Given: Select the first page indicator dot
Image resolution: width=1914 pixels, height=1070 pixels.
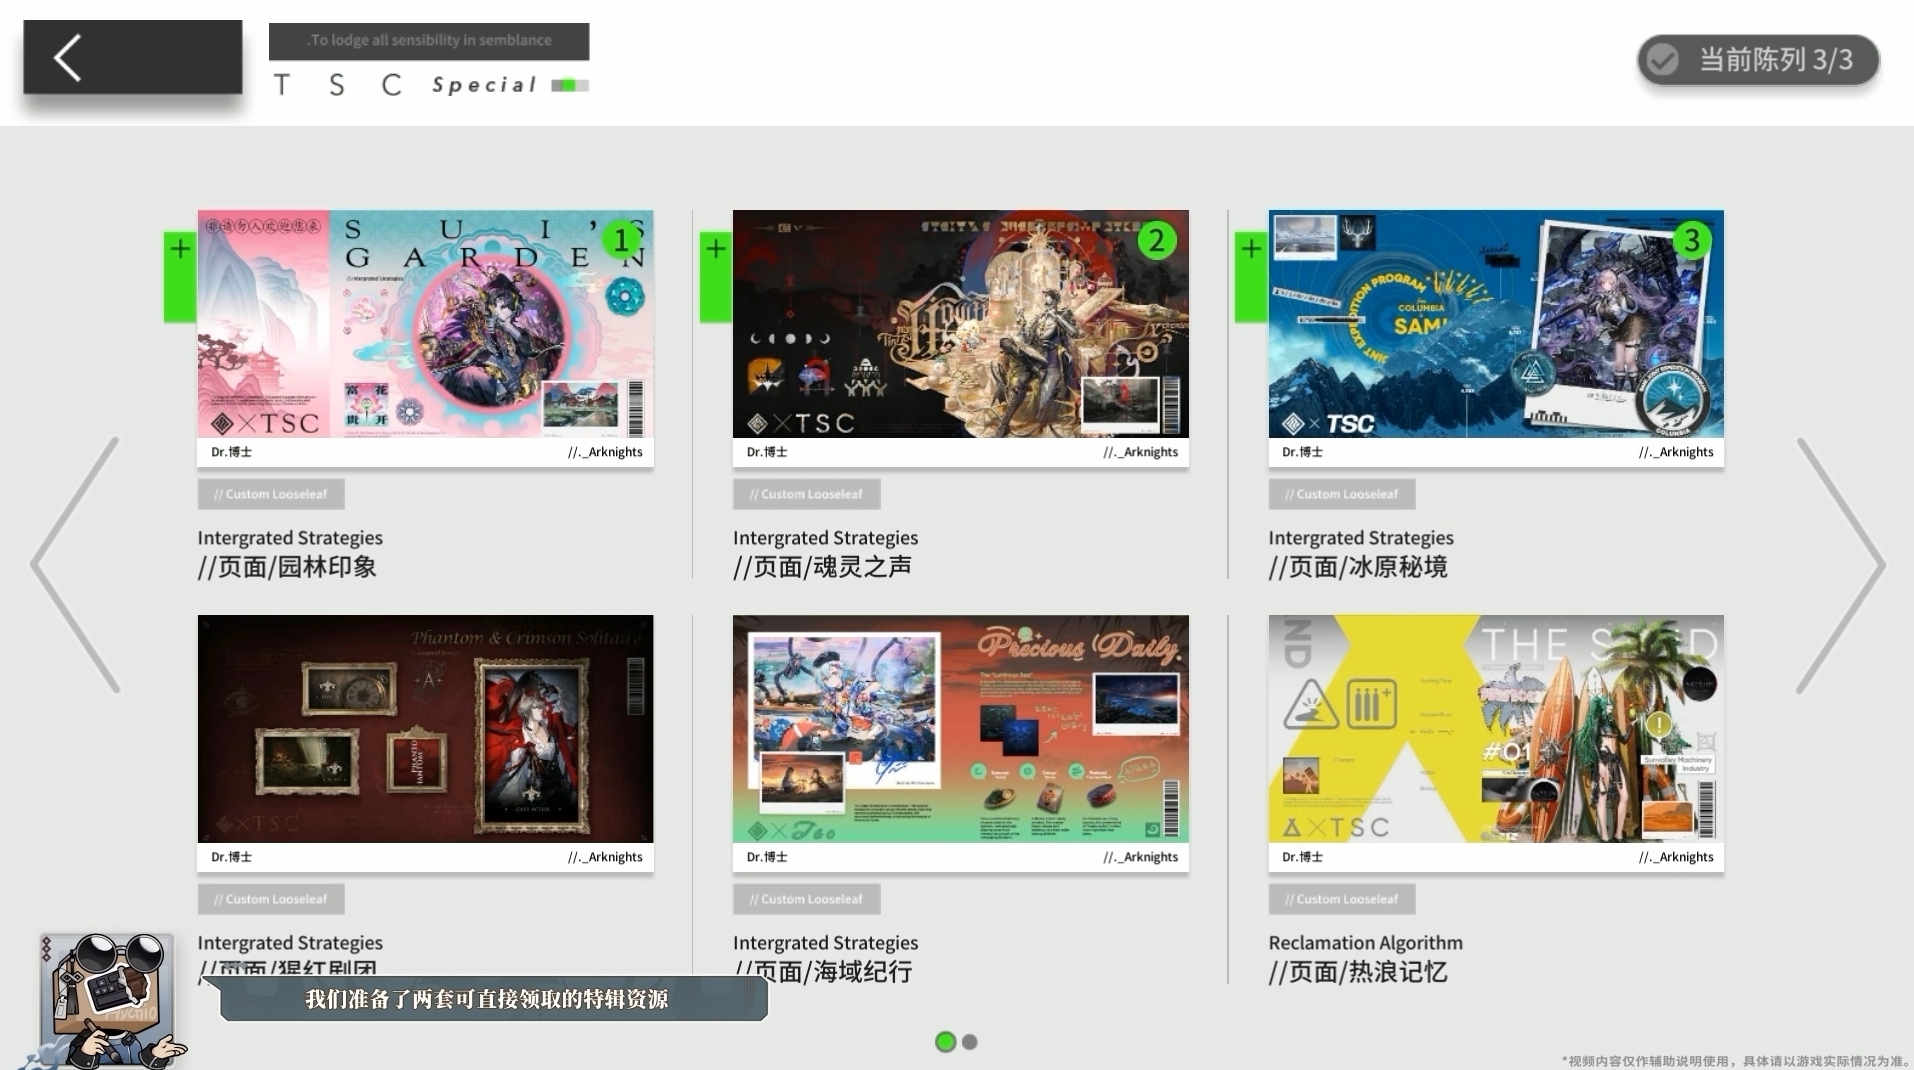Looking at the screenshot, I should click(x=945, y=1042).
